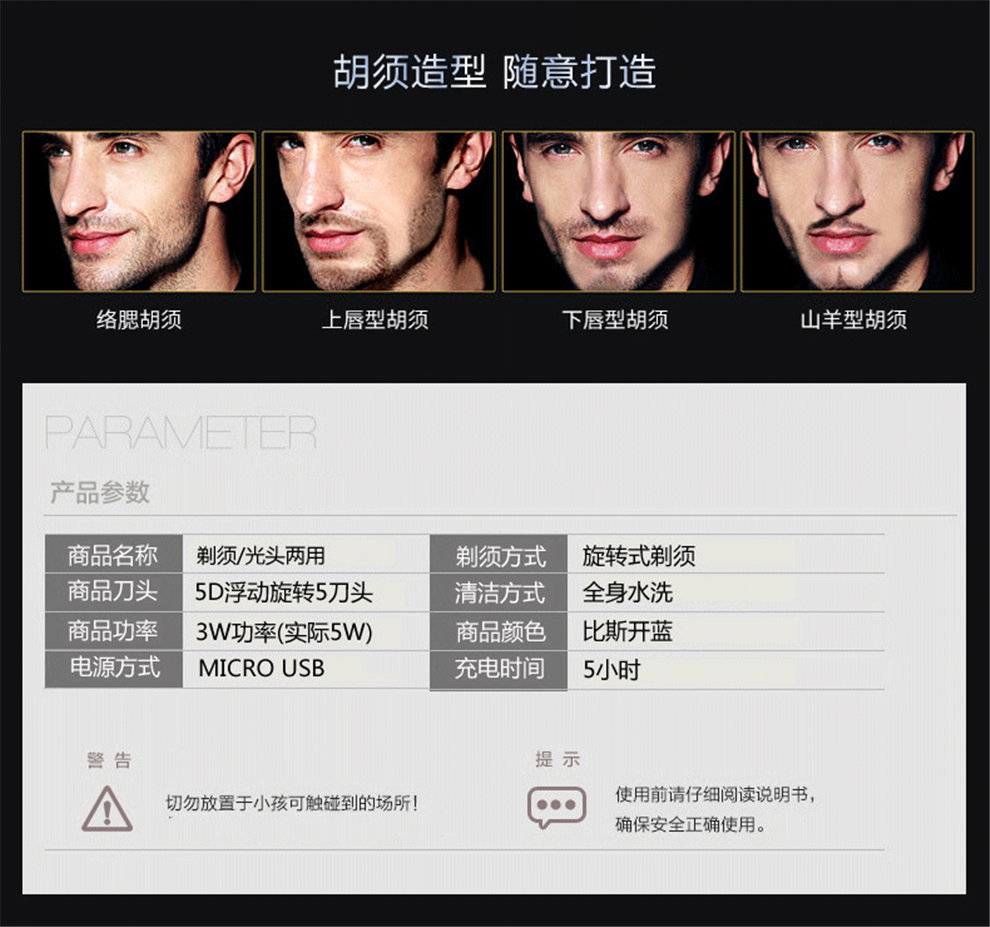Click the 电源方式 table label
990x927 pixels.
coord(114,668)
